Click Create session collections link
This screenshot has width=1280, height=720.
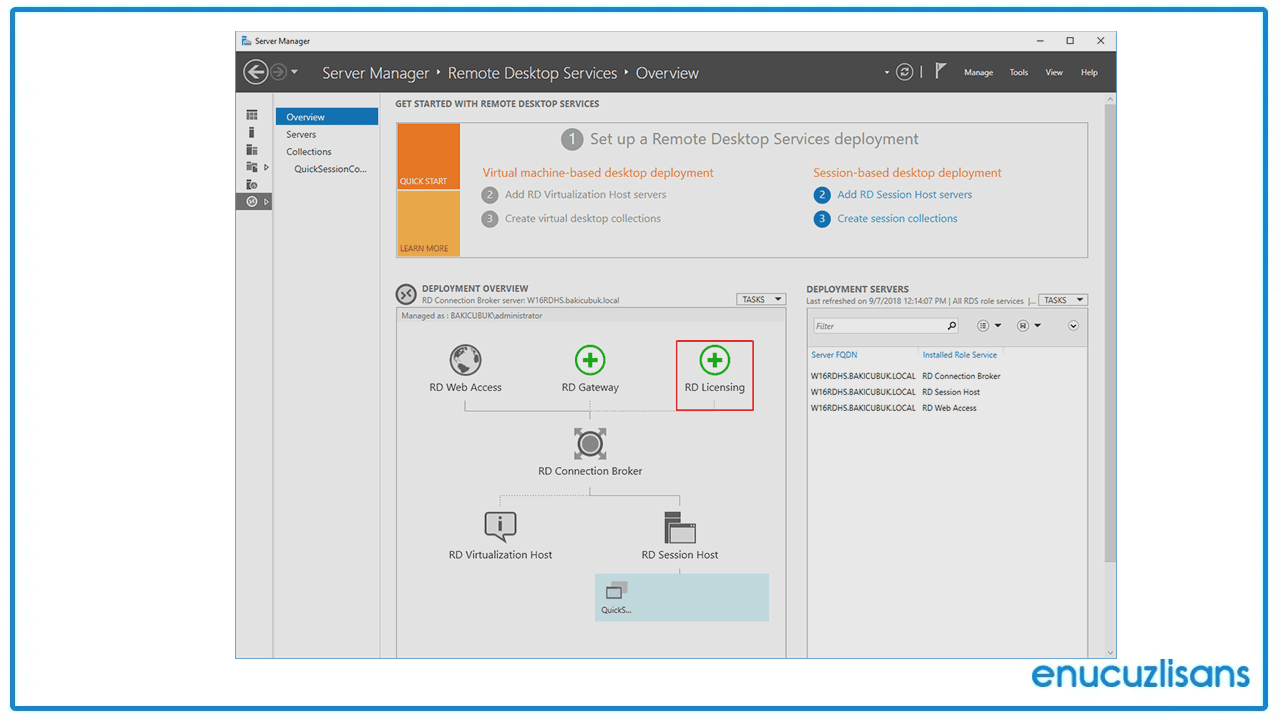(897, 219)
